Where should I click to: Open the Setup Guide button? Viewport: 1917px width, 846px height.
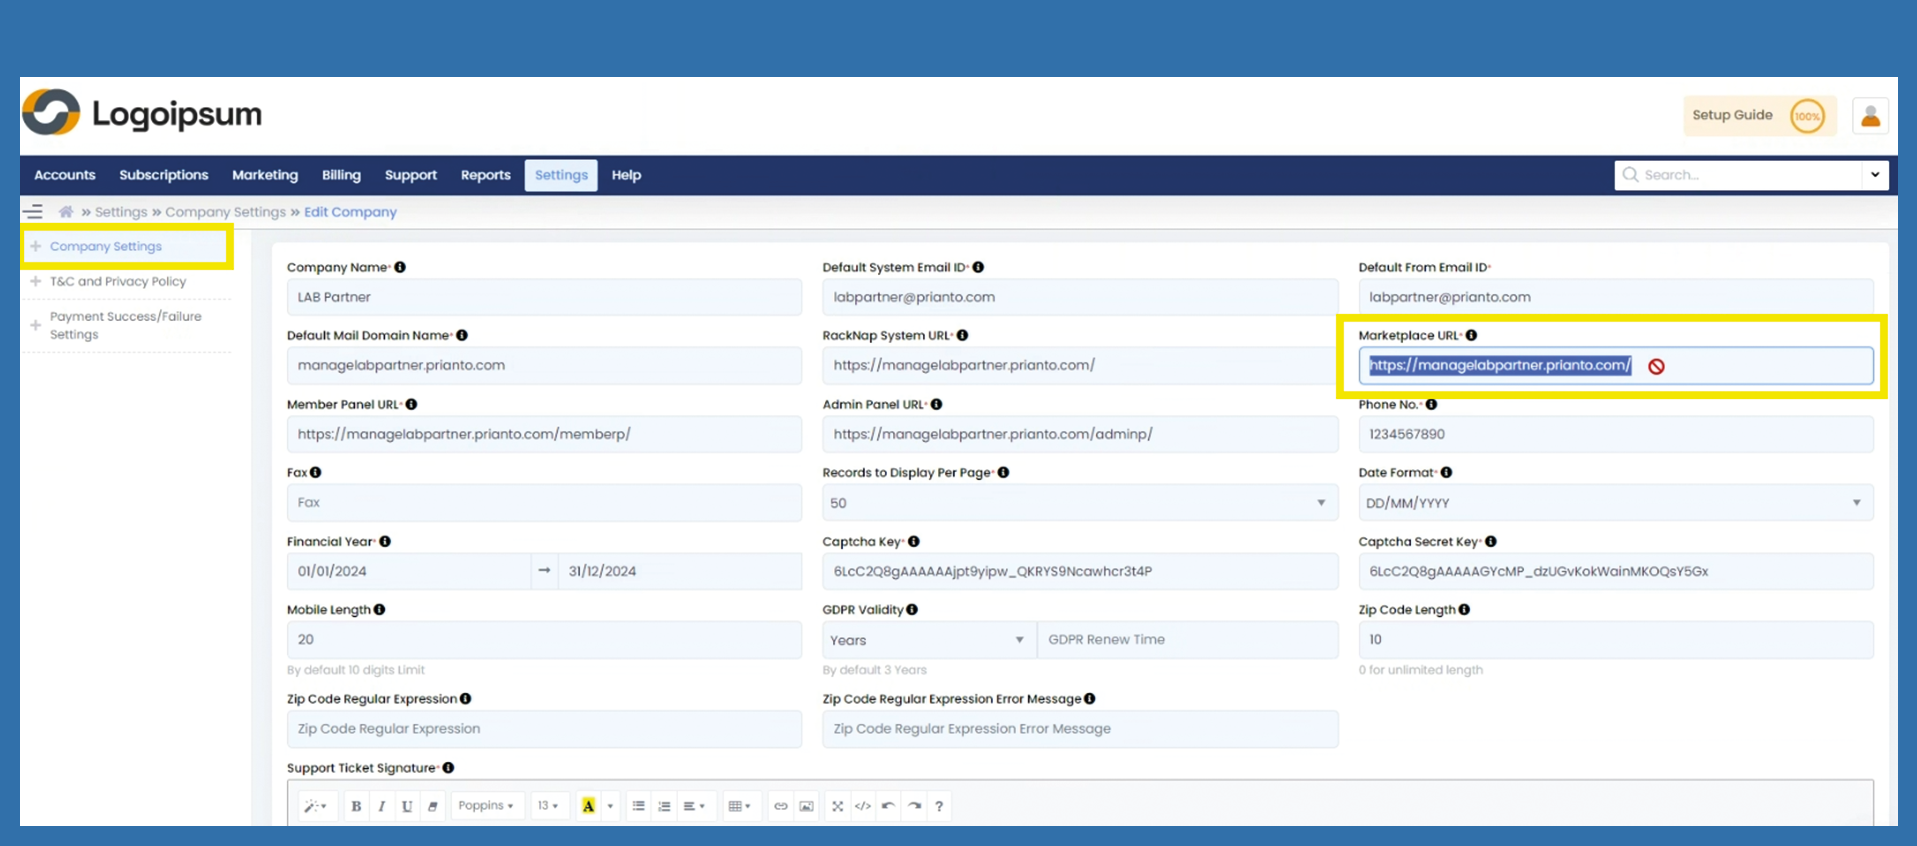click(1757, 116)
